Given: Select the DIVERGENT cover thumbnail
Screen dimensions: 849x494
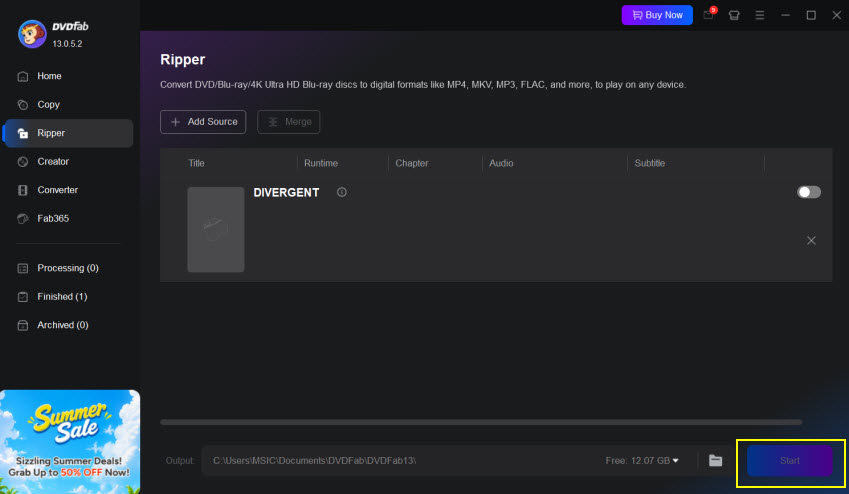Looking at the screenshot, I should [215, 230].
